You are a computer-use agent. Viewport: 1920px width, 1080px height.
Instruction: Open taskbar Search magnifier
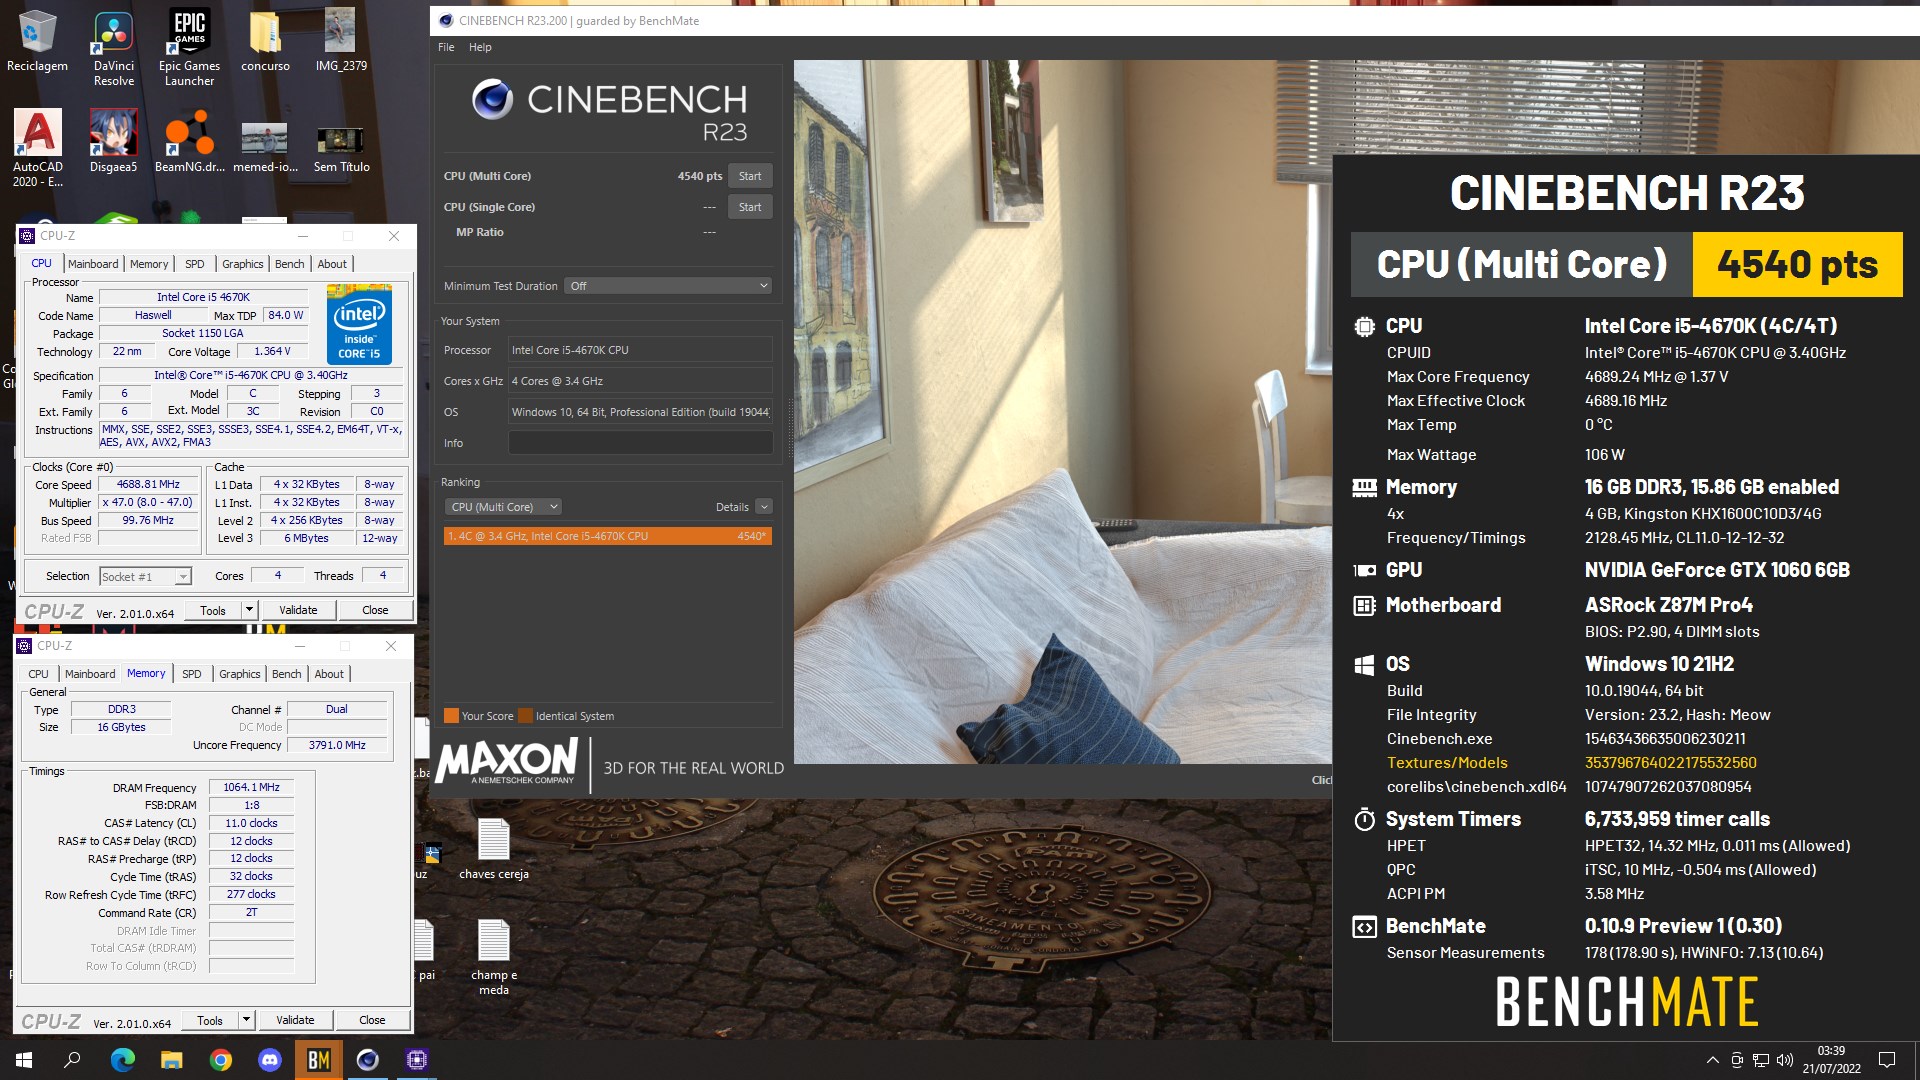[72, 1060]
